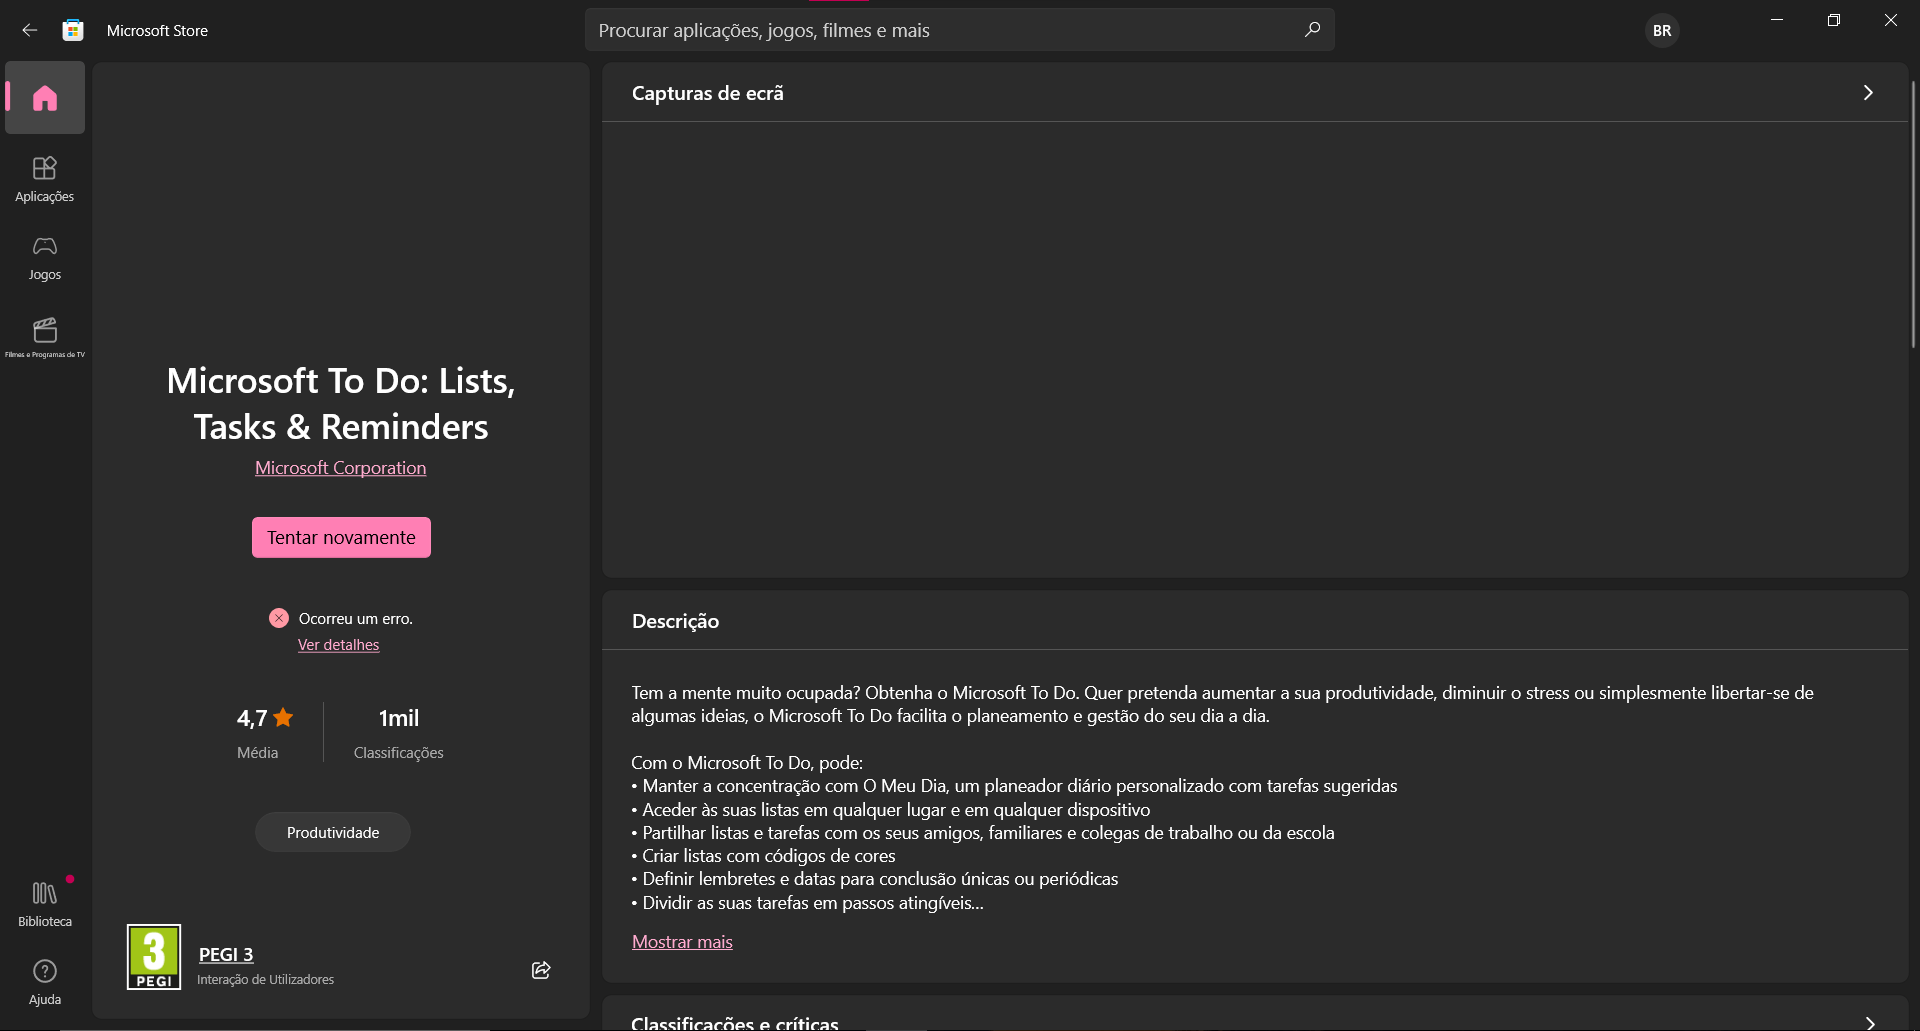This screenshot has width=1920, height=1031.
Task: Click the search magnifier icon
Action: pyautogui.click(x=1312, y=30)
